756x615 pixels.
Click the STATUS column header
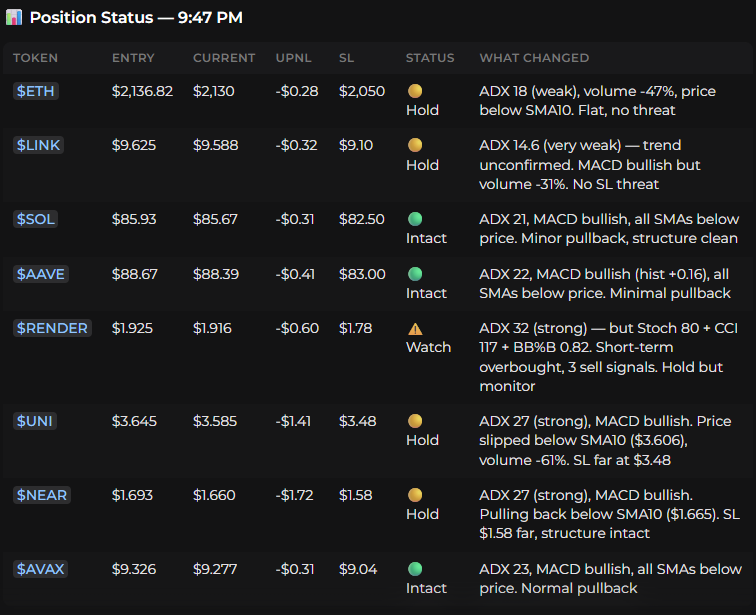[430, 58]
